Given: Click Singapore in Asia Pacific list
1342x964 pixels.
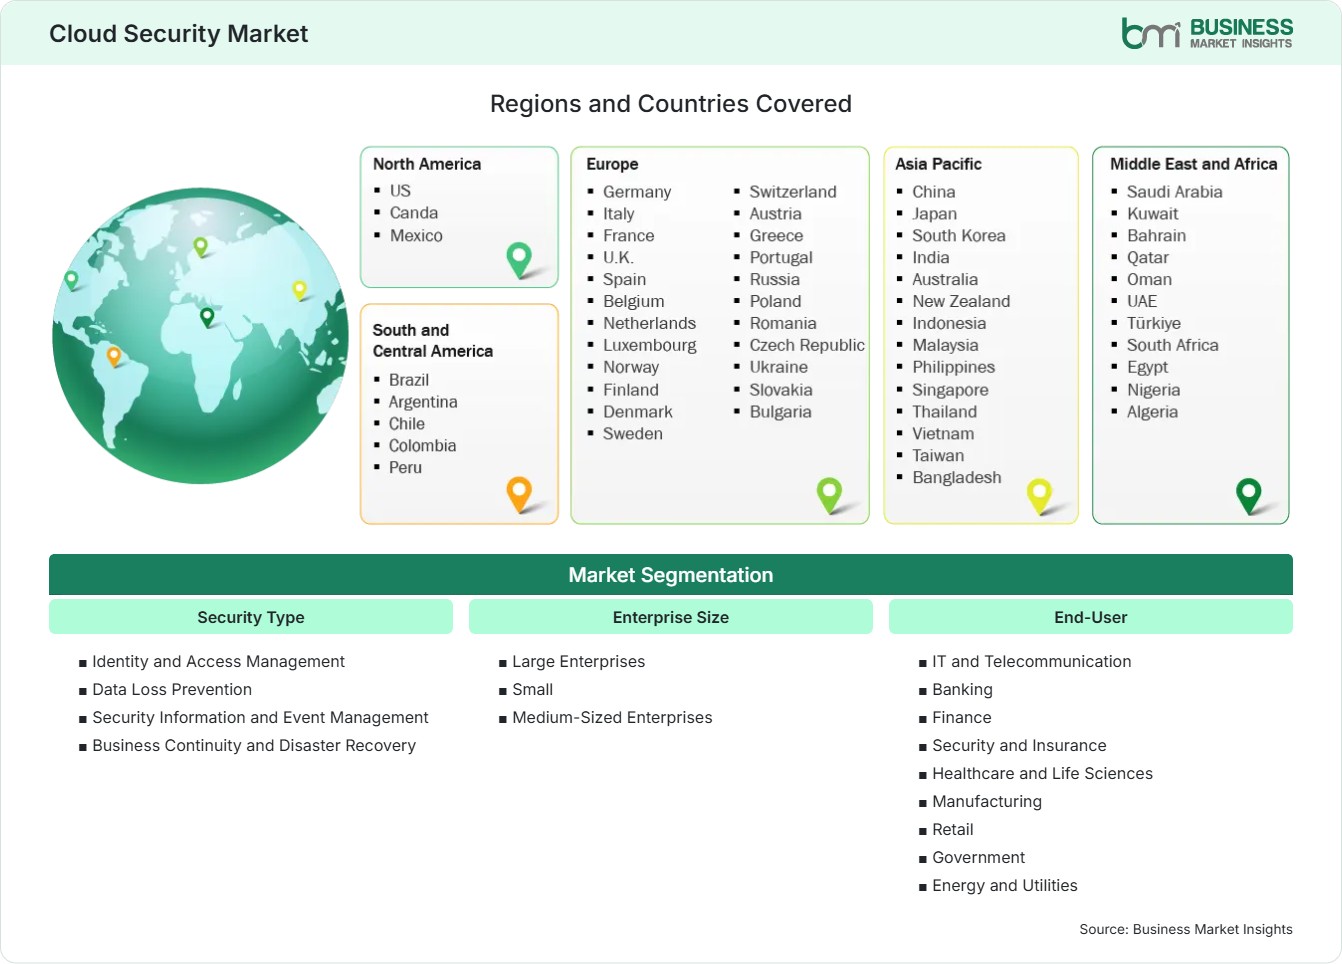Looking at the screenshot, I should click(950, 390).
